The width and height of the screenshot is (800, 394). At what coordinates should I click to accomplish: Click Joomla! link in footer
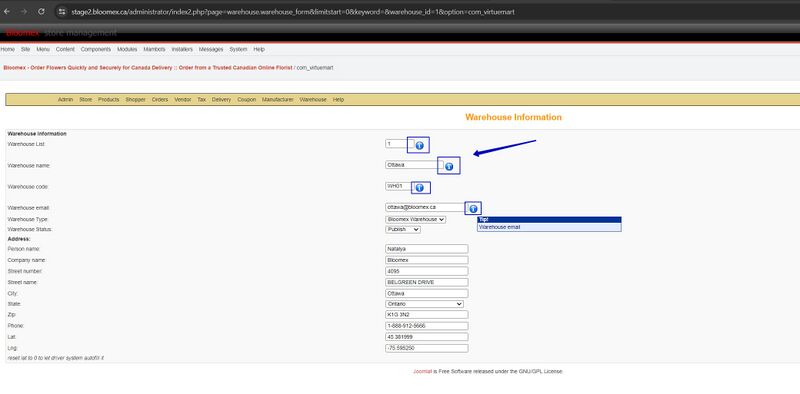point(422,372)
